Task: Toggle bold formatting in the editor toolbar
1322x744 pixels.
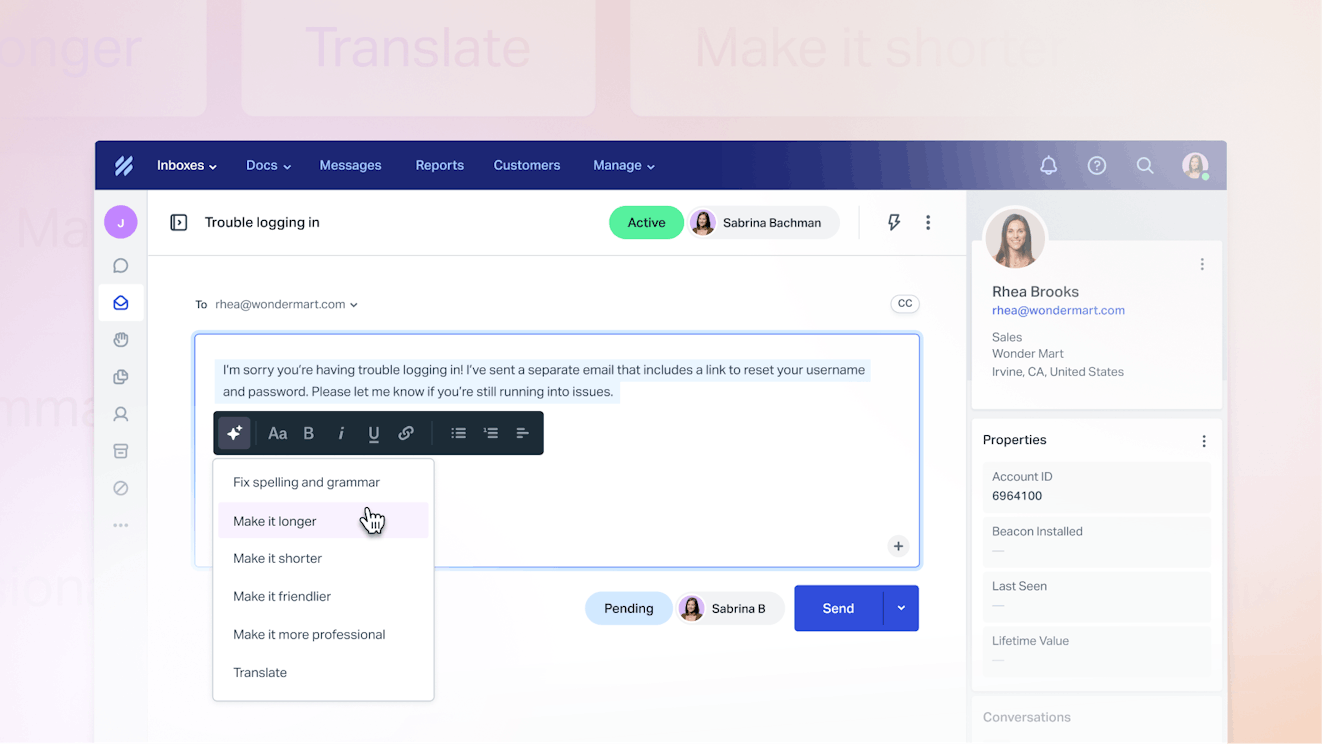Action: tap(309, 433)
